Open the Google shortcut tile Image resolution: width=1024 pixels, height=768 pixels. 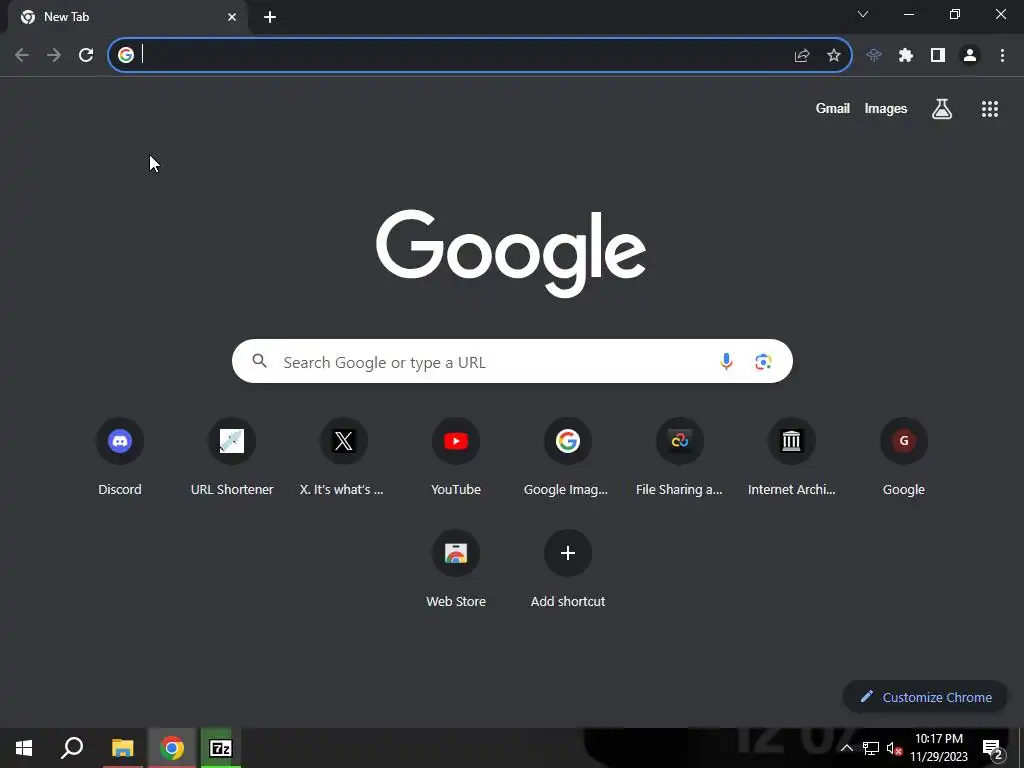[904, 456]
